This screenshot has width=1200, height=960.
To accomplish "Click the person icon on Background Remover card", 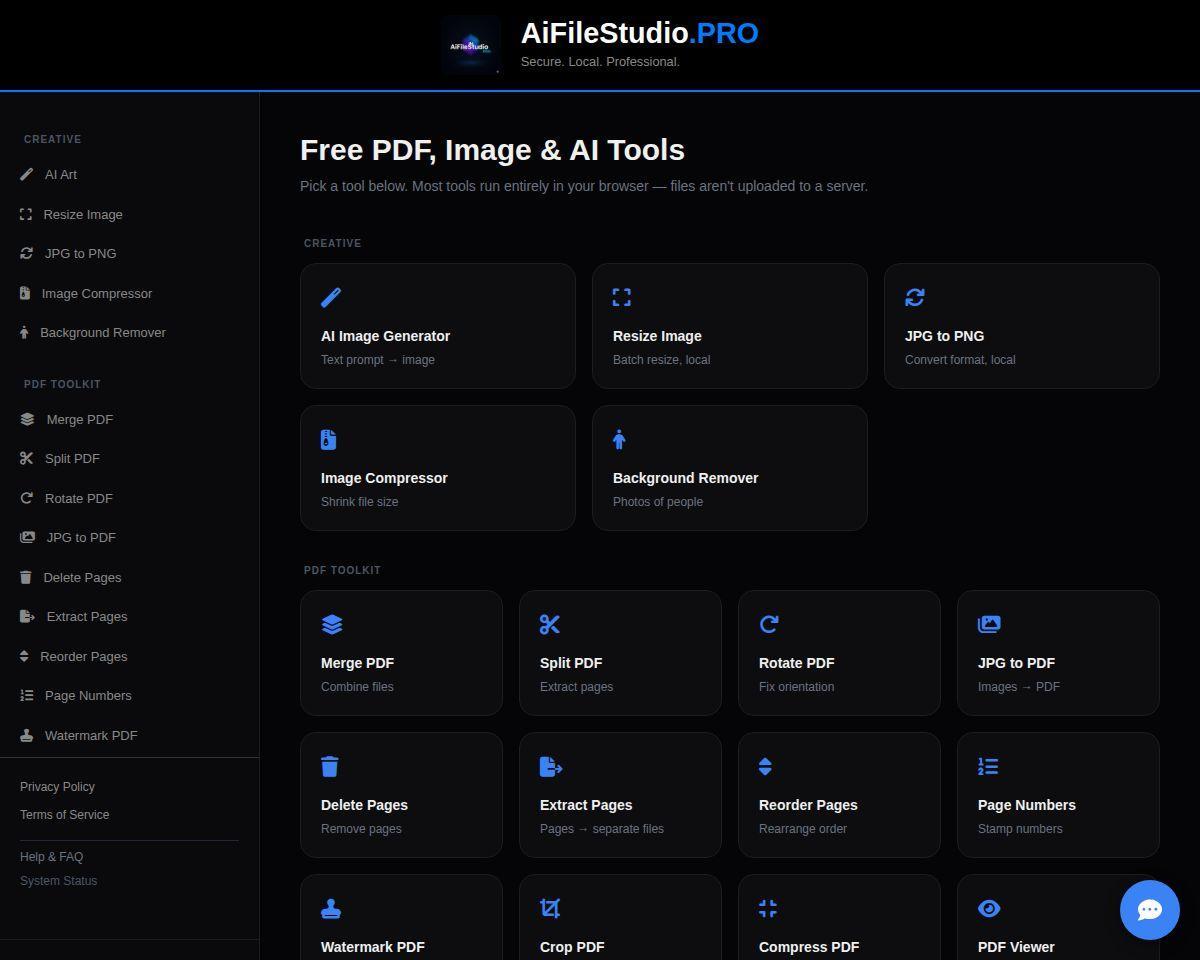I will 620,439.
